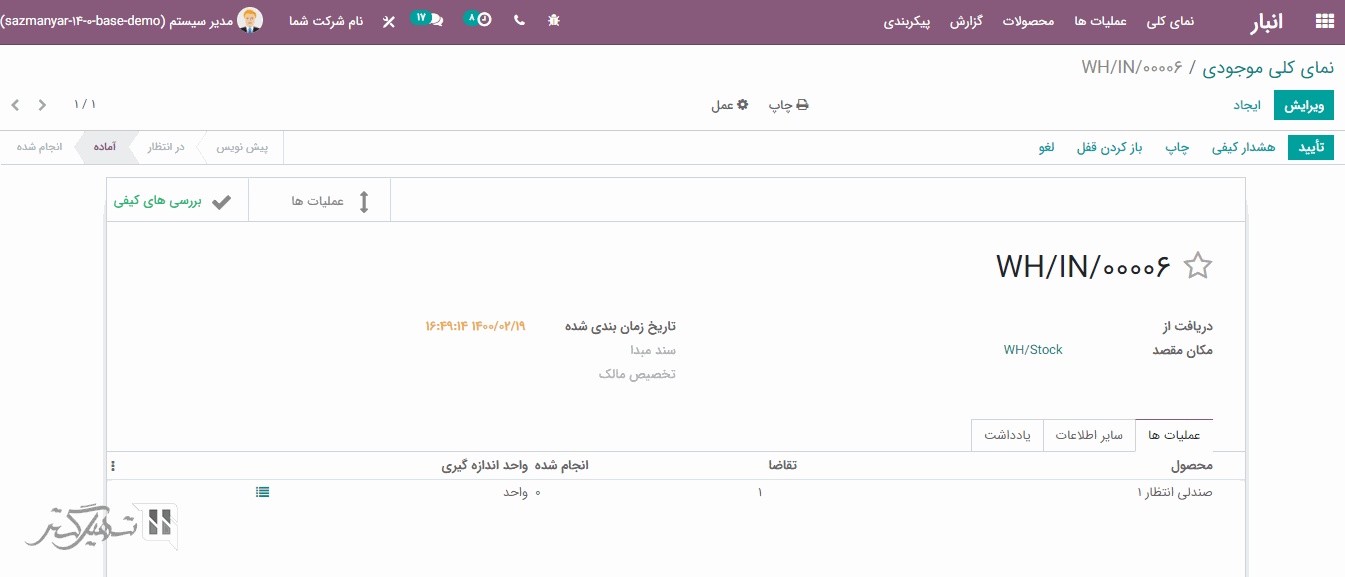Open the نمای کلی menu

[1170, 21]
